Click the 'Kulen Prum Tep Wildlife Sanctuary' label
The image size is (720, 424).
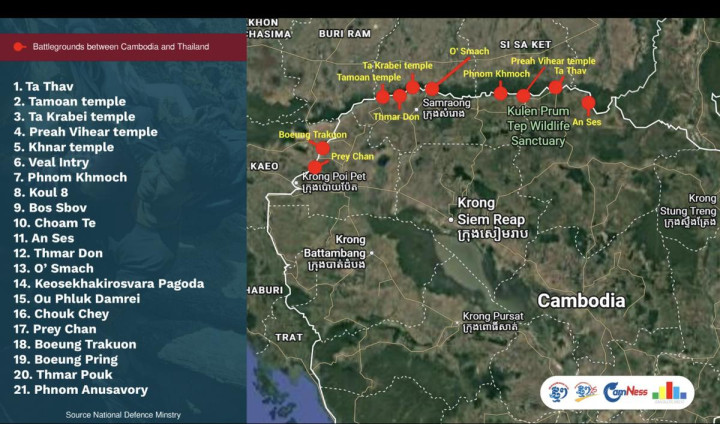point(538,126)
